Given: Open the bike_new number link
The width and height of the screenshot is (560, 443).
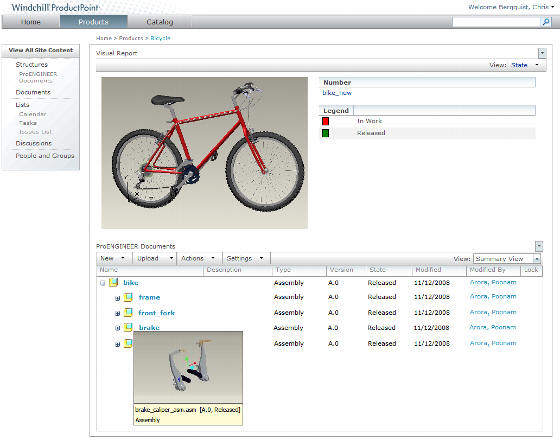Looking at the screenshot, I should (x=337, y=93).
